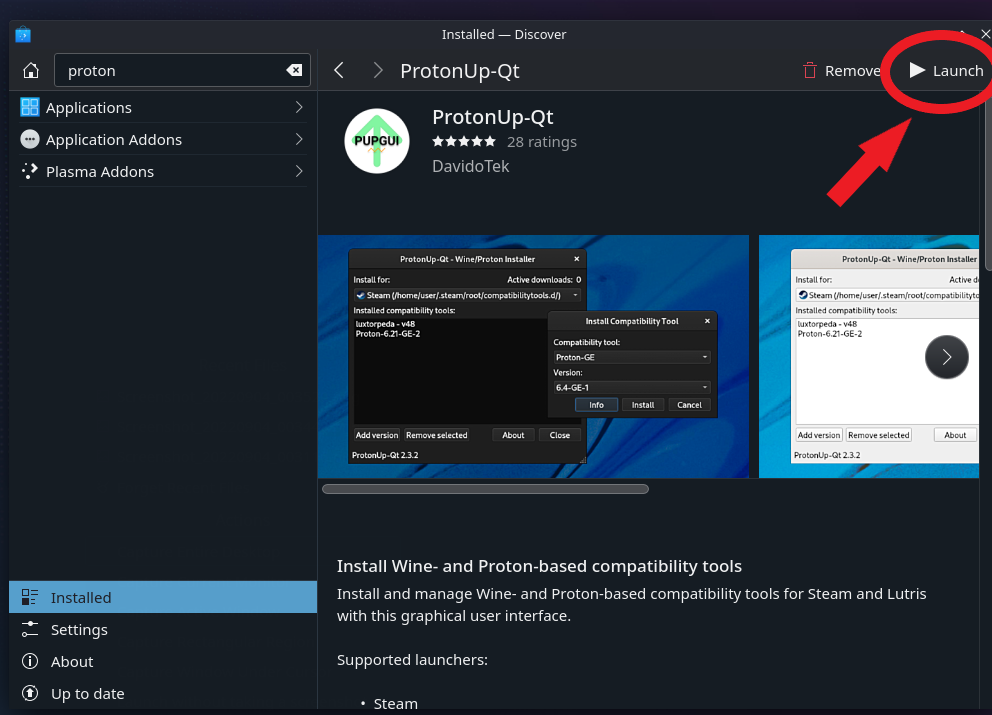Screen dimensions: 992x715
Task: Click the Plasma Addons icon
Action: pos(30,171)
